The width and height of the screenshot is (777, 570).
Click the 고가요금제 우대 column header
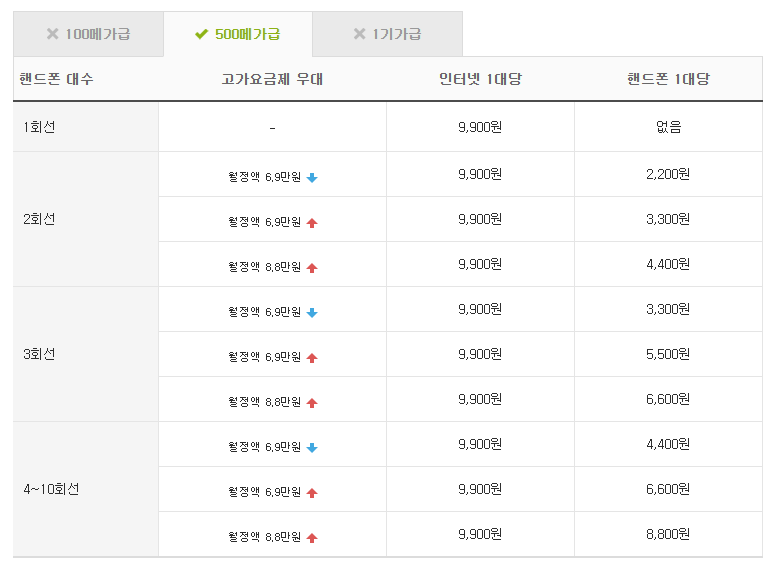coord(272,79)
